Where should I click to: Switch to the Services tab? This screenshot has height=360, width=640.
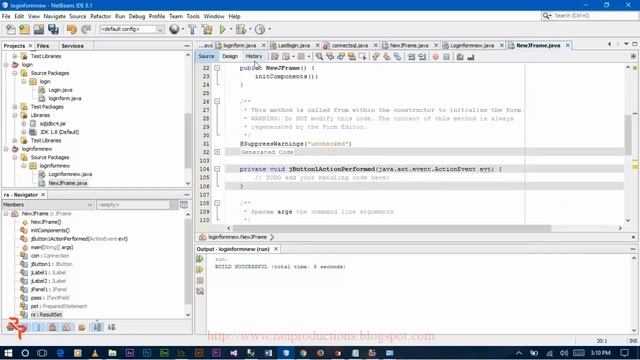point(73,46)
